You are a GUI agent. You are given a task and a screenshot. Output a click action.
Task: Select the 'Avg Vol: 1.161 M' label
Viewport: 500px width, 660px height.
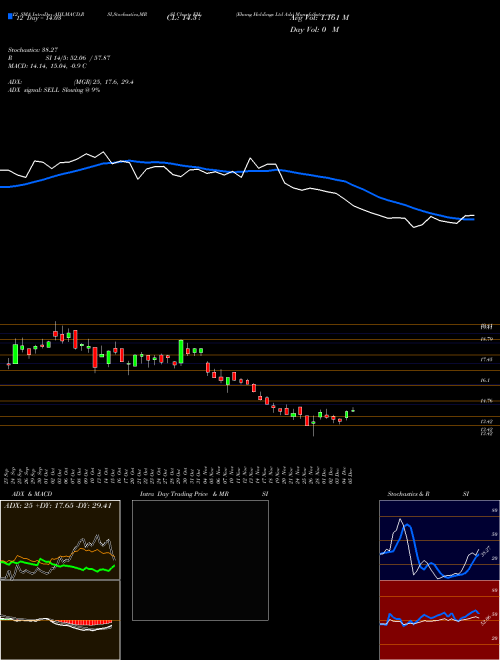[319, 18]
